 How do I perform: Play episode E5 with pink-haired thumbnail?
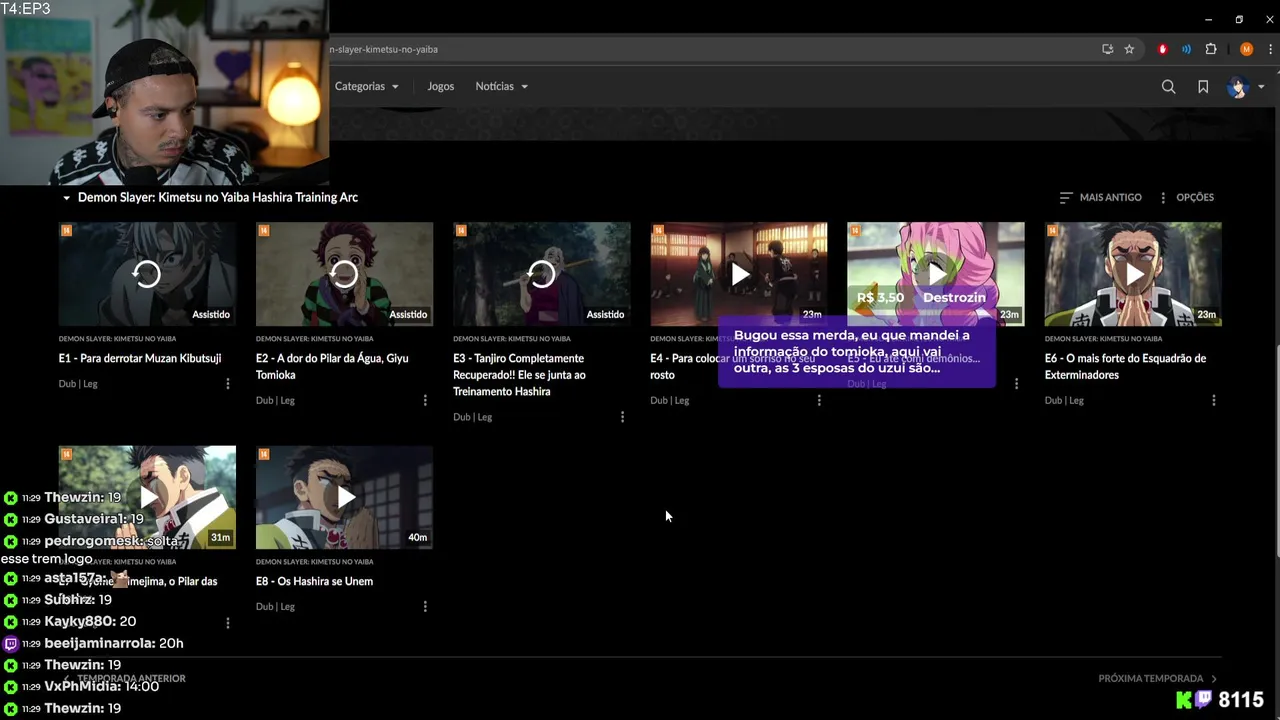[x=936, y=274]
